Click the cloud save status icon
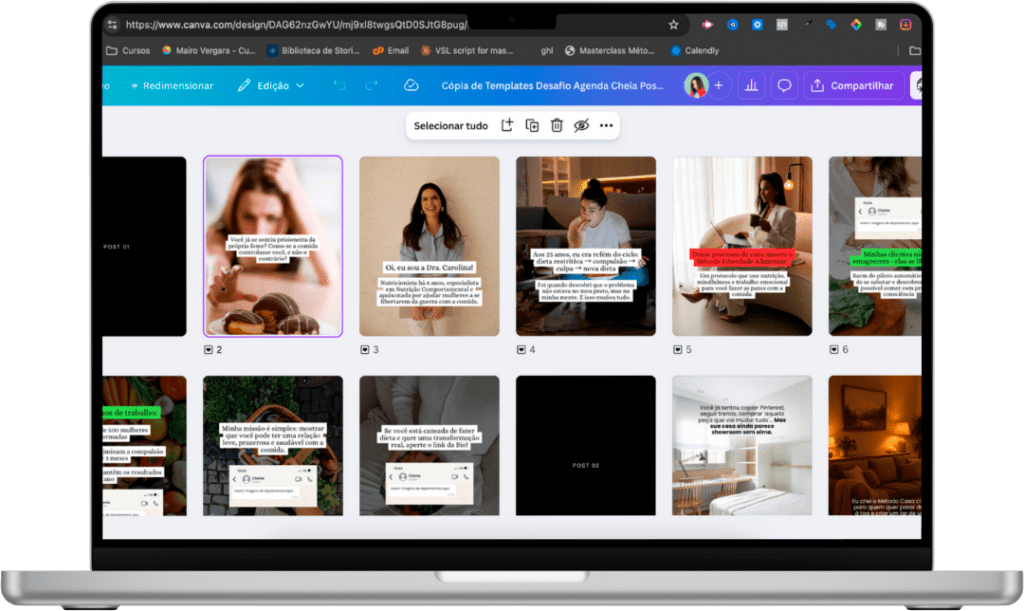Image resolution: width=1024 pixels, height=611 pixels. (x=411, y=86)
